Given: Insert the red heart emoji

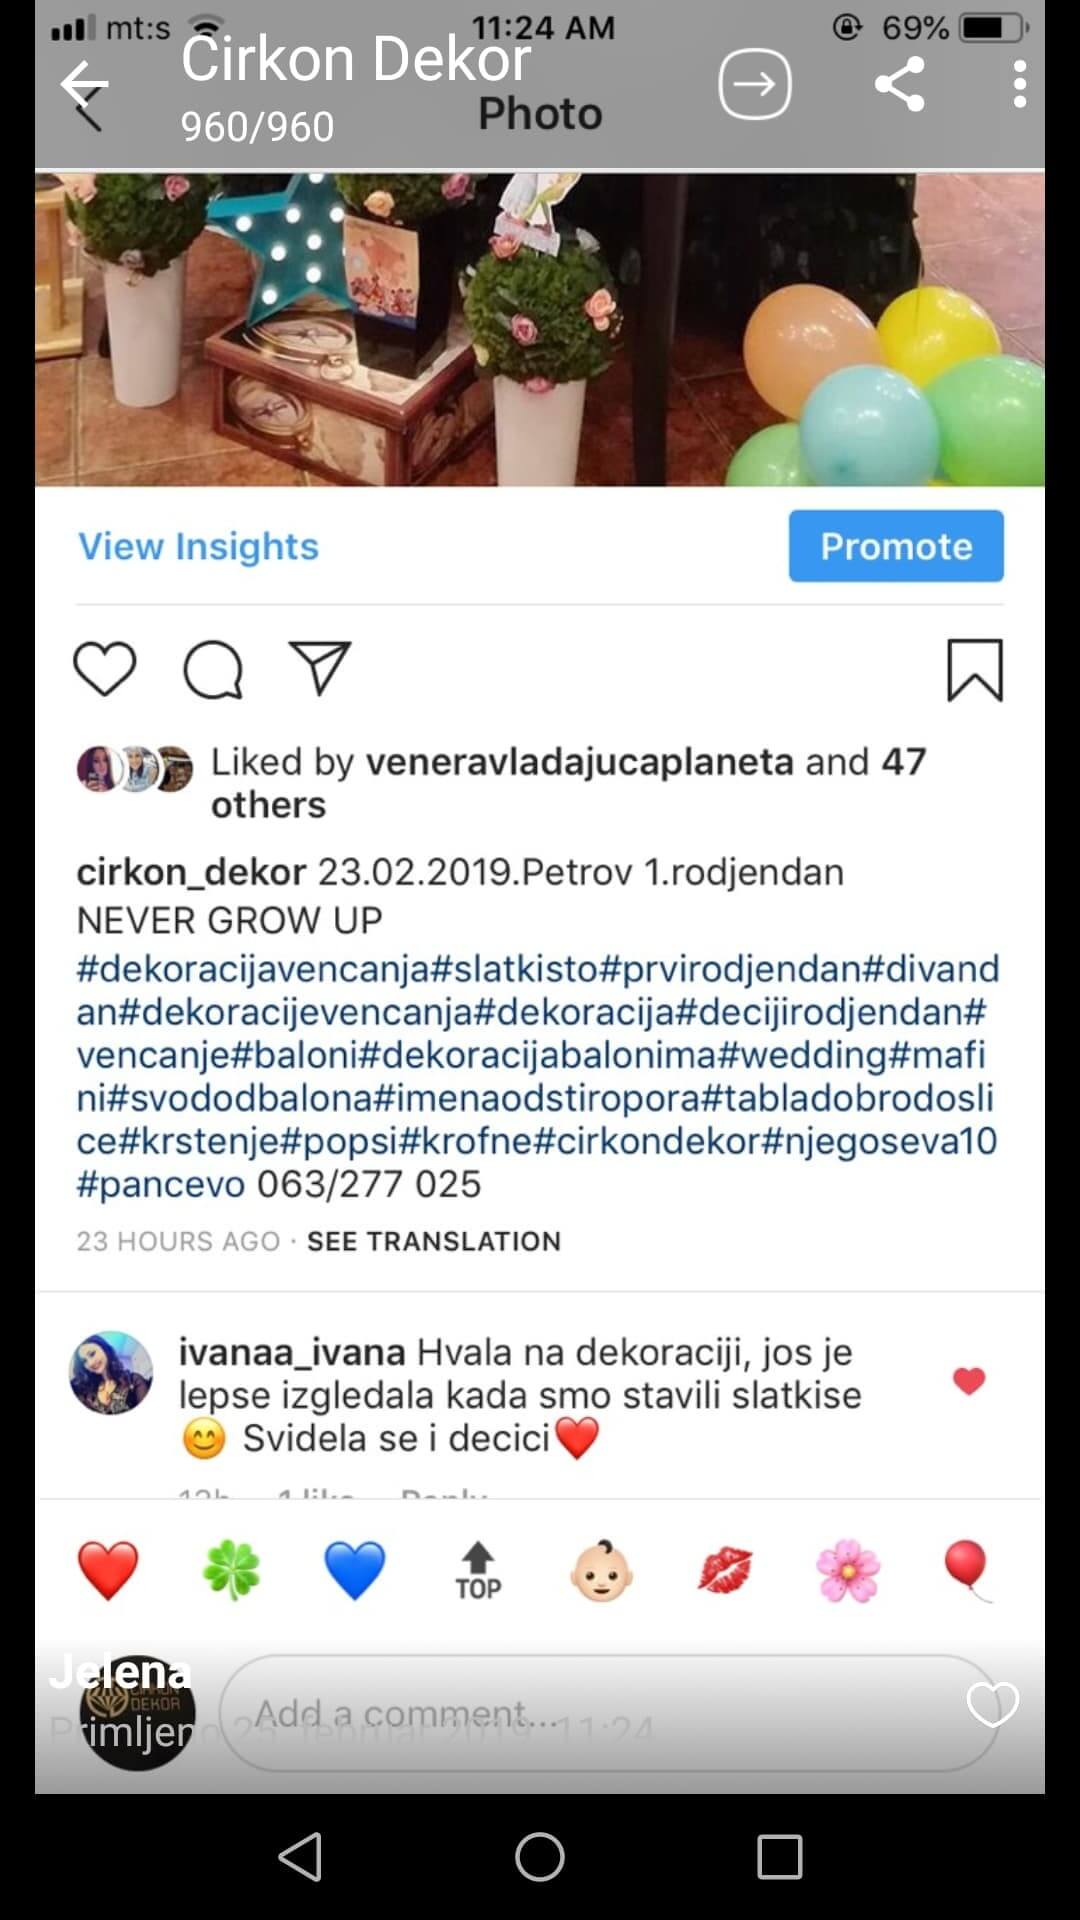Looking at the screenshot, I should point(108,1570).
